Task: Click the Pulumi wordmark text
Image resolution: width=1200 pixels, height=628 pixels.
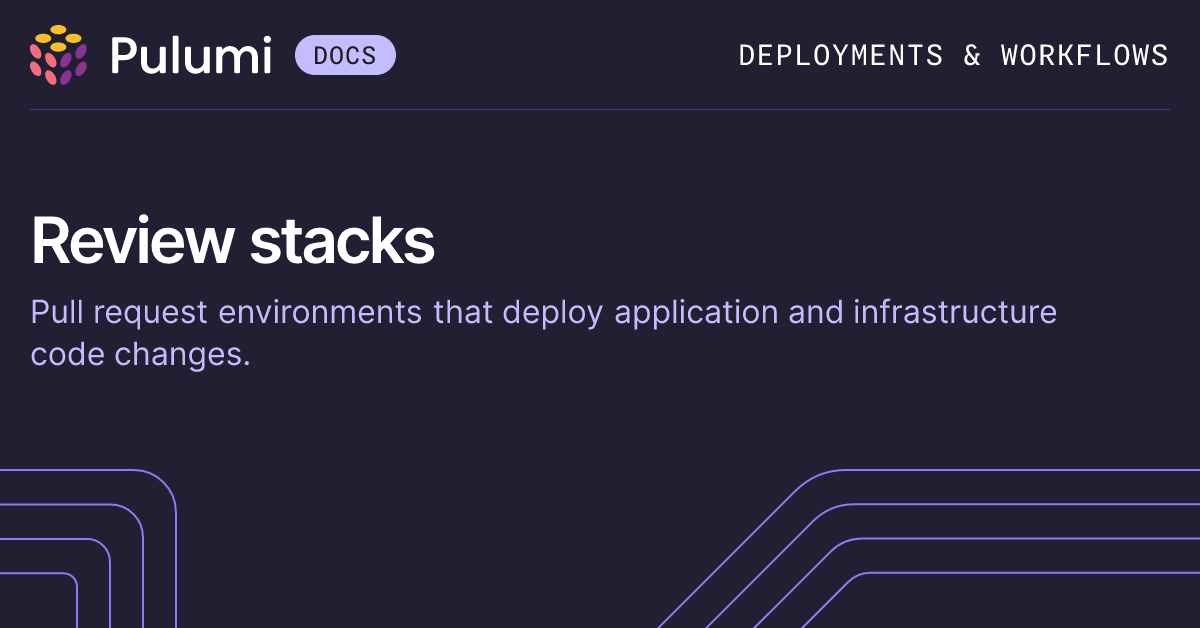Action: click(191, 55)
